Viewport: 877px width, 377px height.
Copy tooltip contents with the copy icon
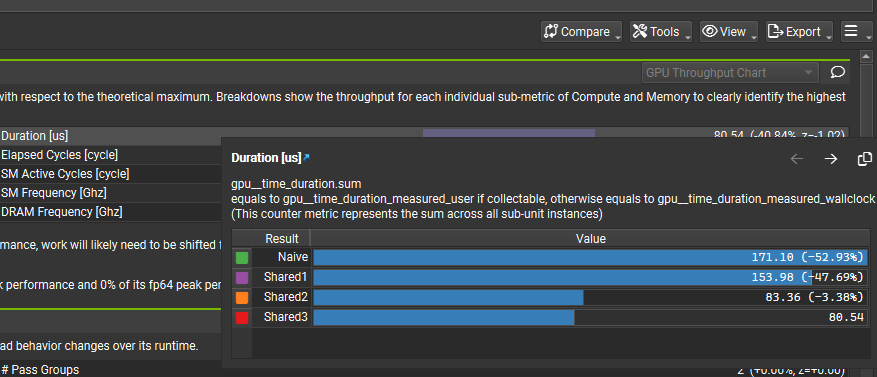865,159
